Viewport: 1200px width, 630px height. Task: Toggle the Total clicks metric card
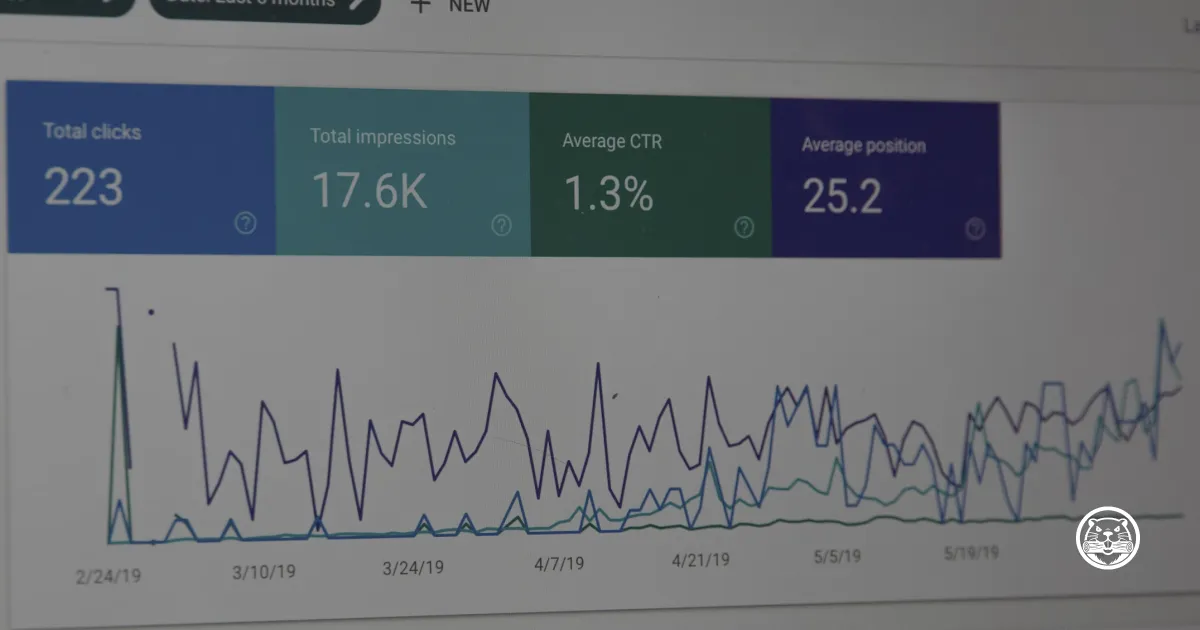[x=141, y=167]
